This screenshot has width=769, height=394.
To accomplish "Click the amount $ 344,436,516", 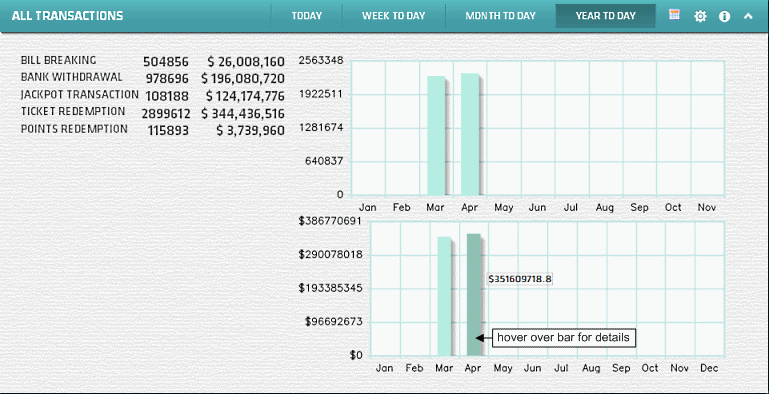I will coord(243,114).
